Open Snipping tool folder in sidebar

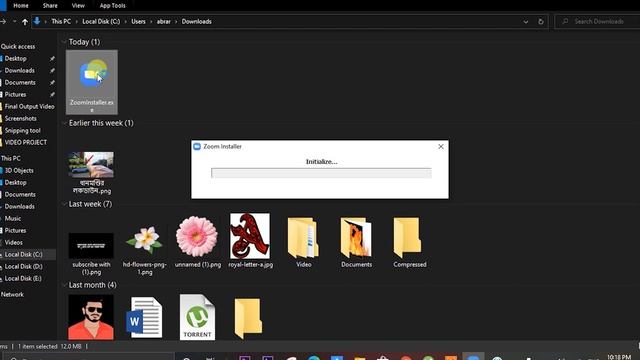click(22, 131)
